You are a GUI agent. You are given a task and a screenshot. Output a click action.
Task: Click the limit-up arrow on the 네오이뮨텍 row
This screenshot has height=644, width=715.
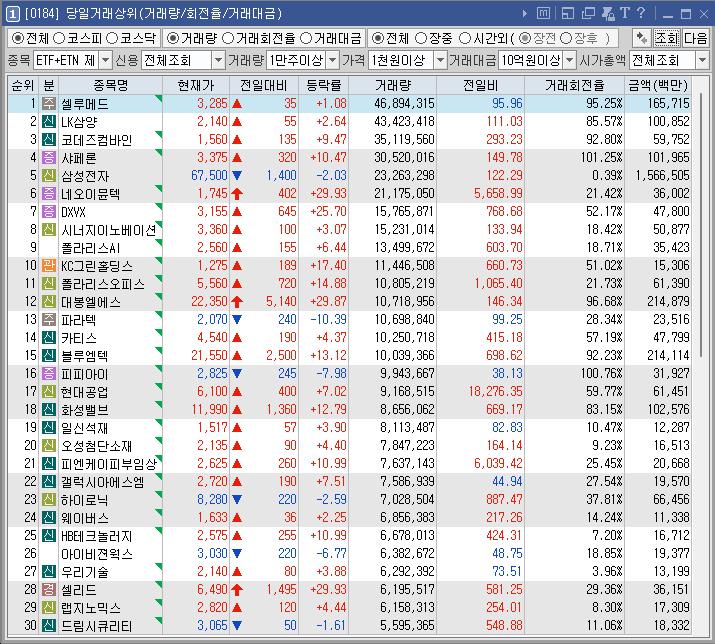(237, 194)
